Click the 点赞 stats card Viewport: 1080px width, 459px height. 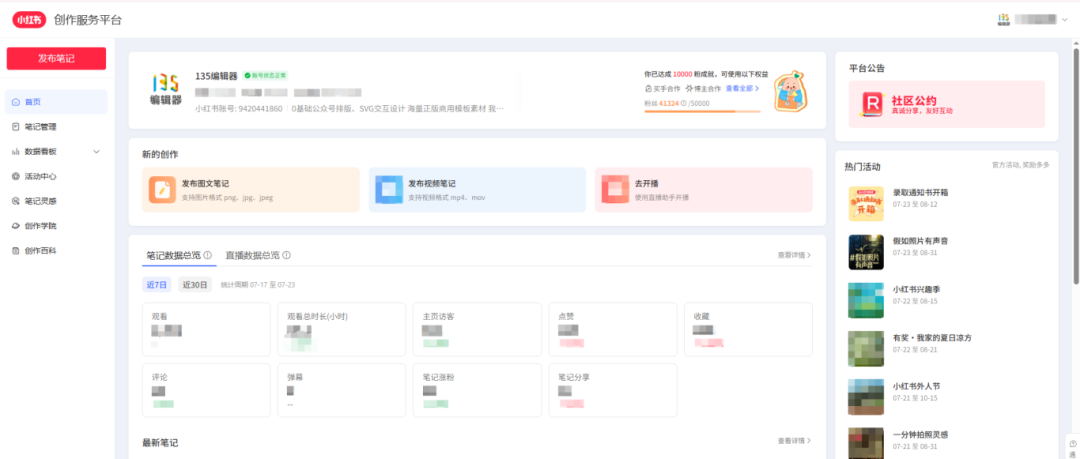click(613, 329)
